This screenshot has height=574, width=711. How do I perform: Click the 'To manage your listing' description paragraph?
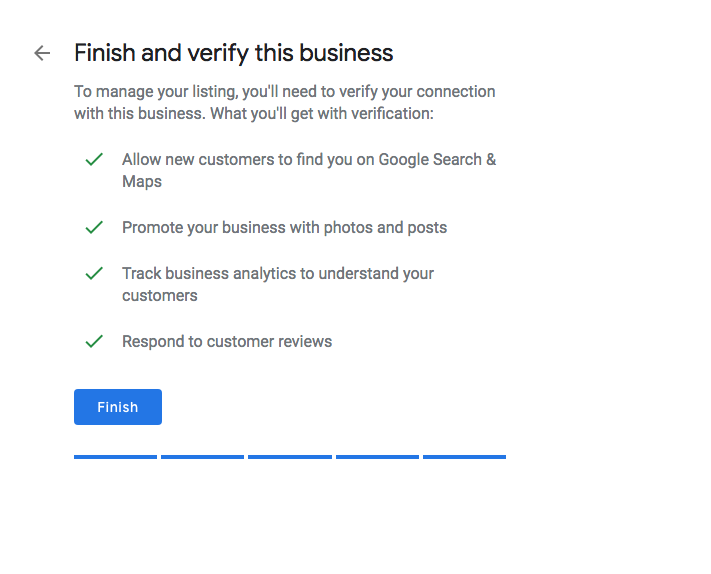284,92
